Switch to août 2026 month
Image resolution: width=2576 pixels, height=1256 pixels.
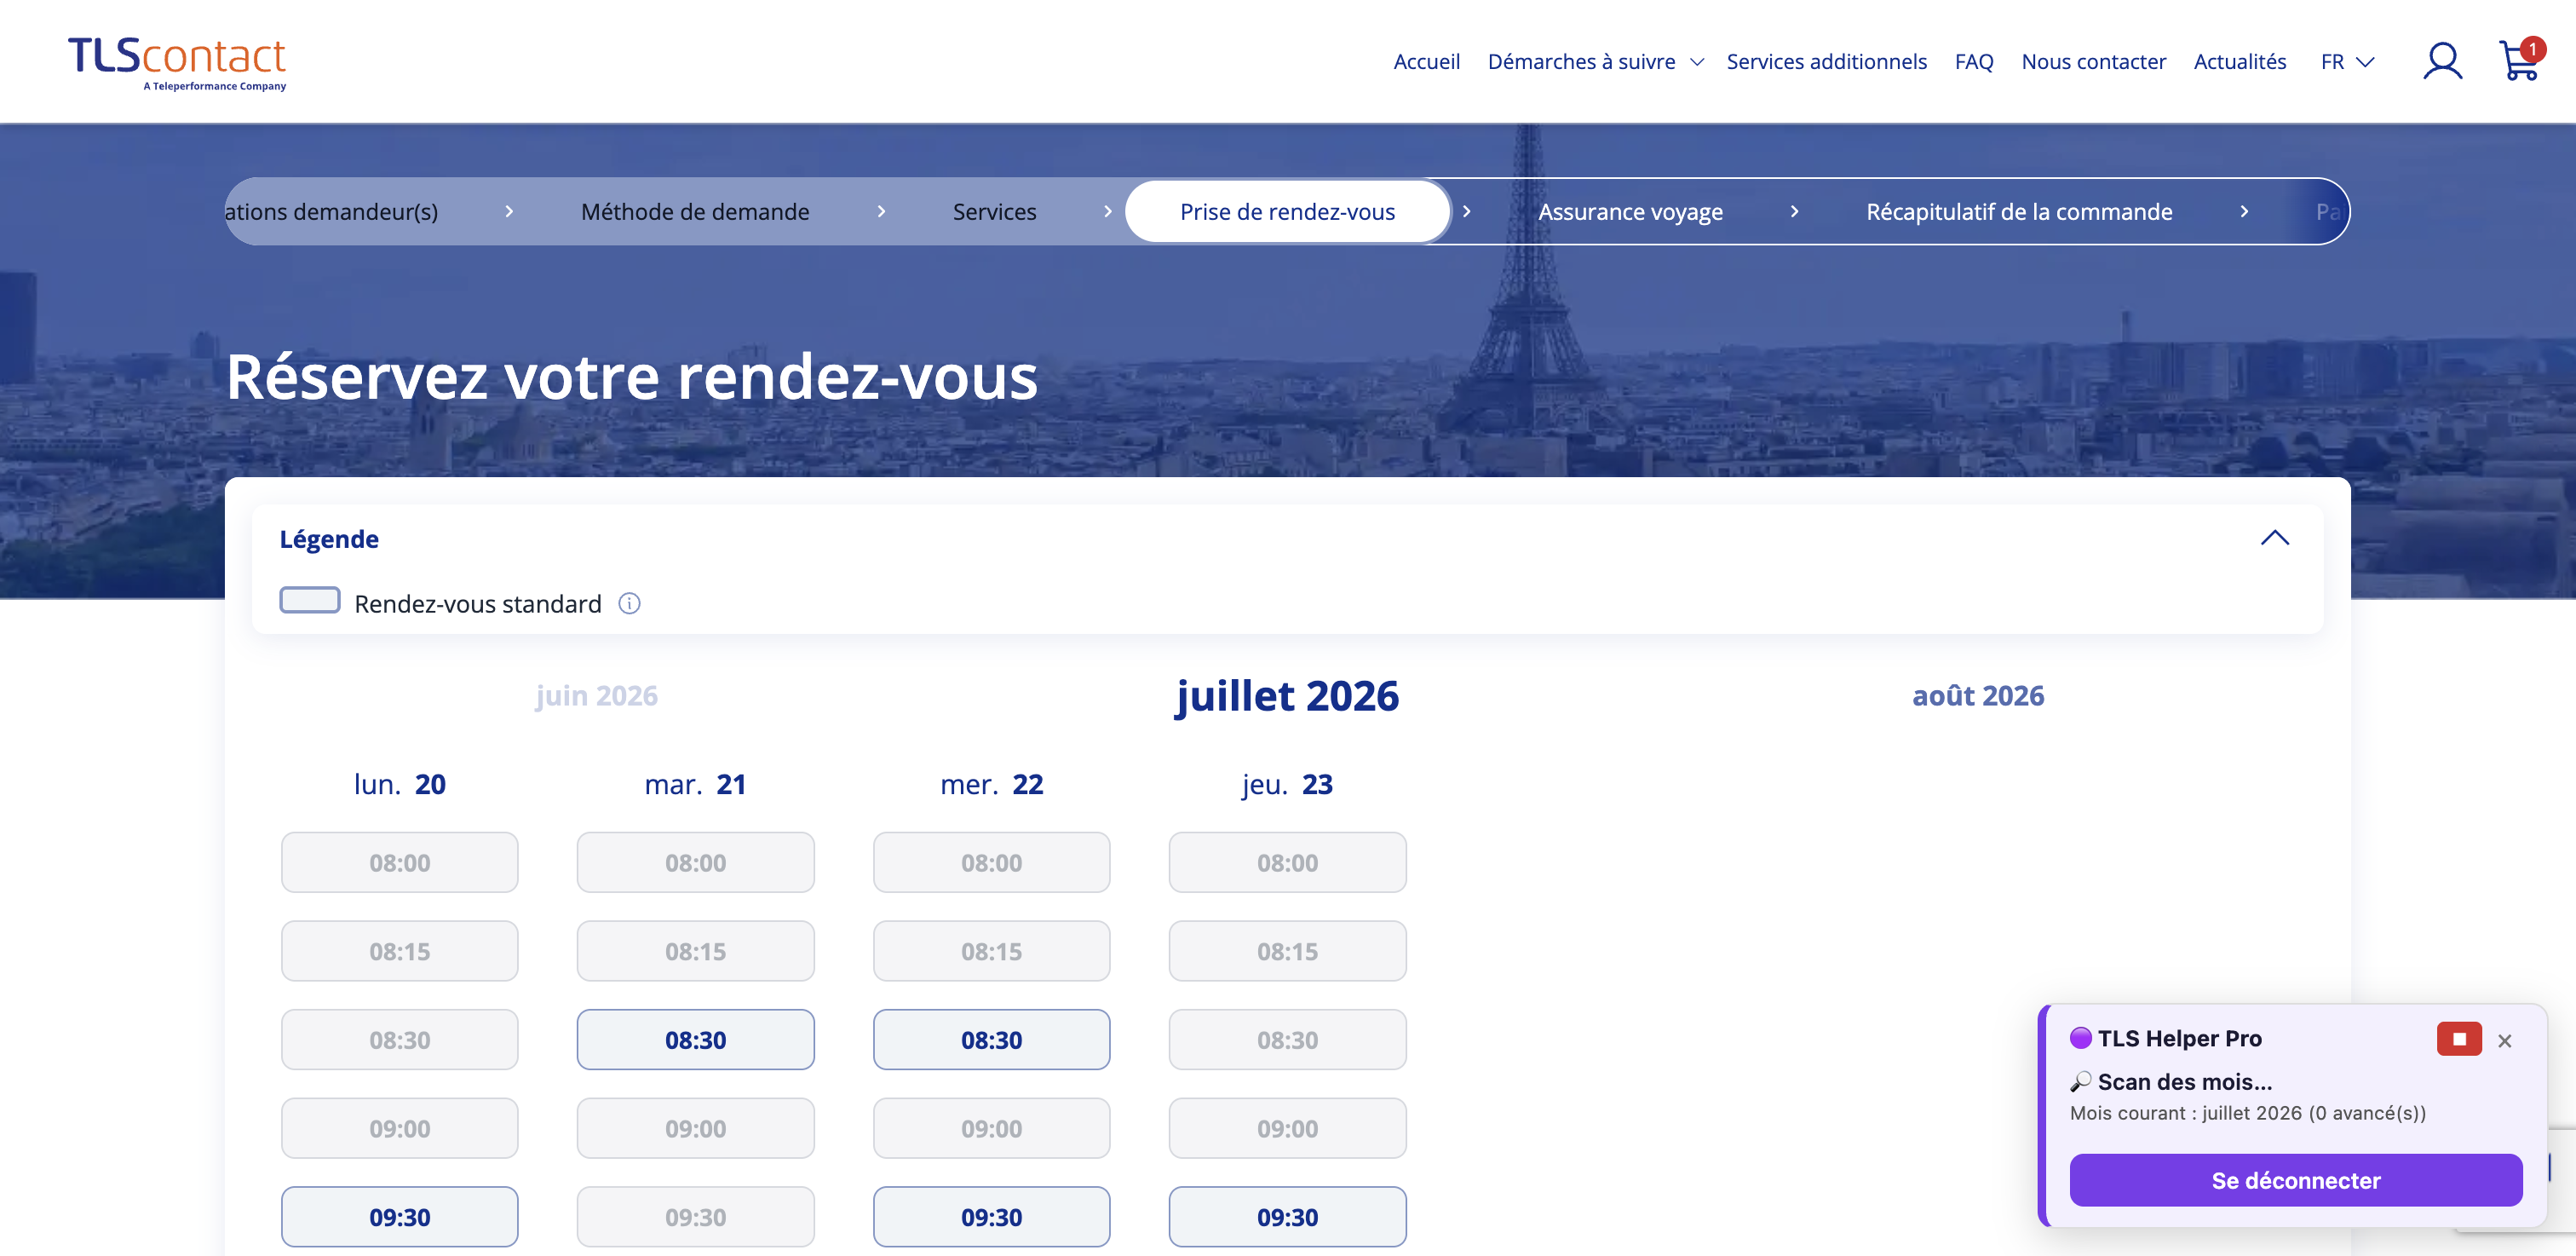point(1977,695)
